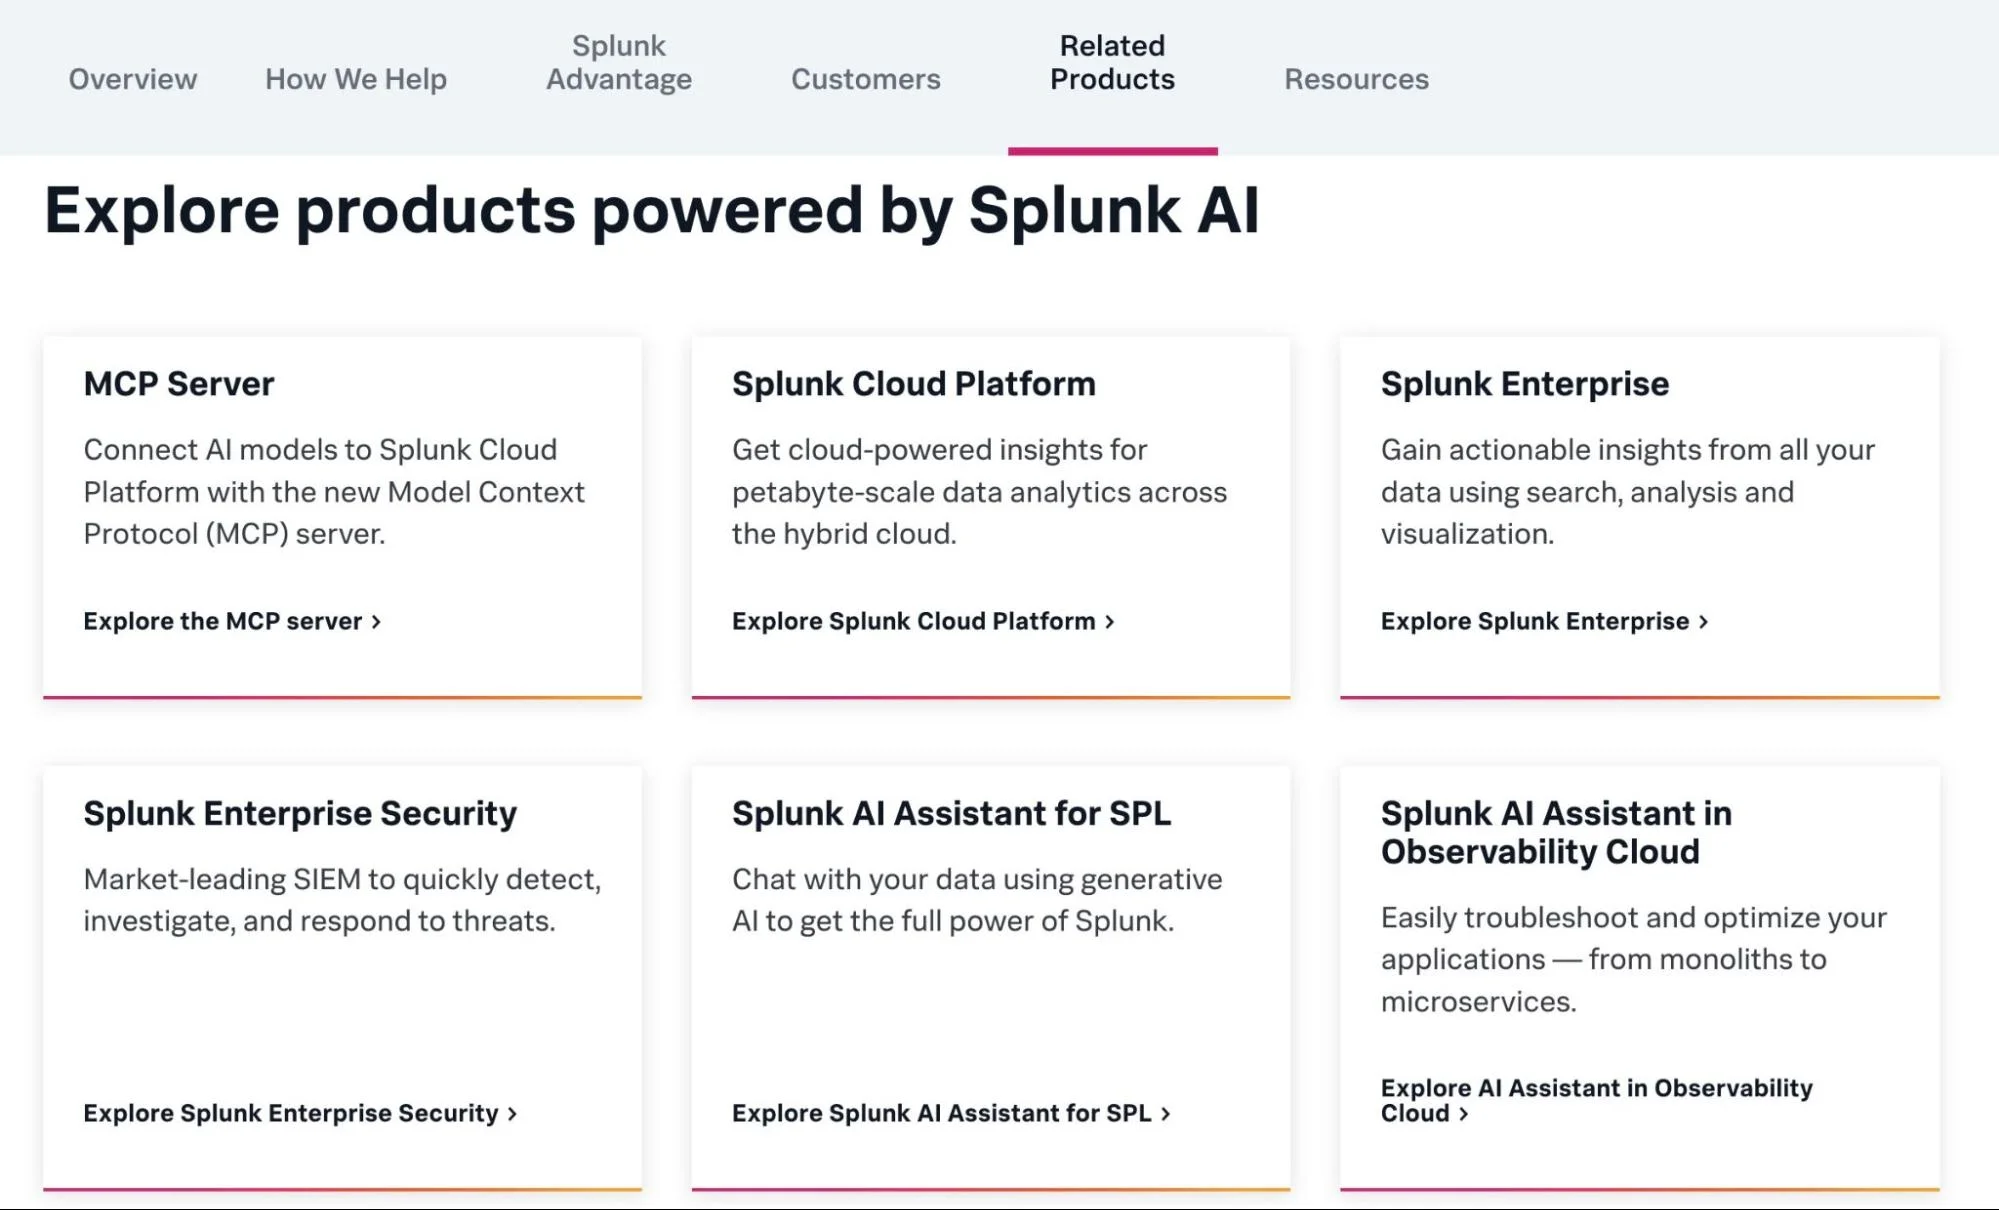This screenshot has width=1999, height=1210.
Task: Click the arrow next to Explore Splunk Enterprise
Action: [1705, 621]
